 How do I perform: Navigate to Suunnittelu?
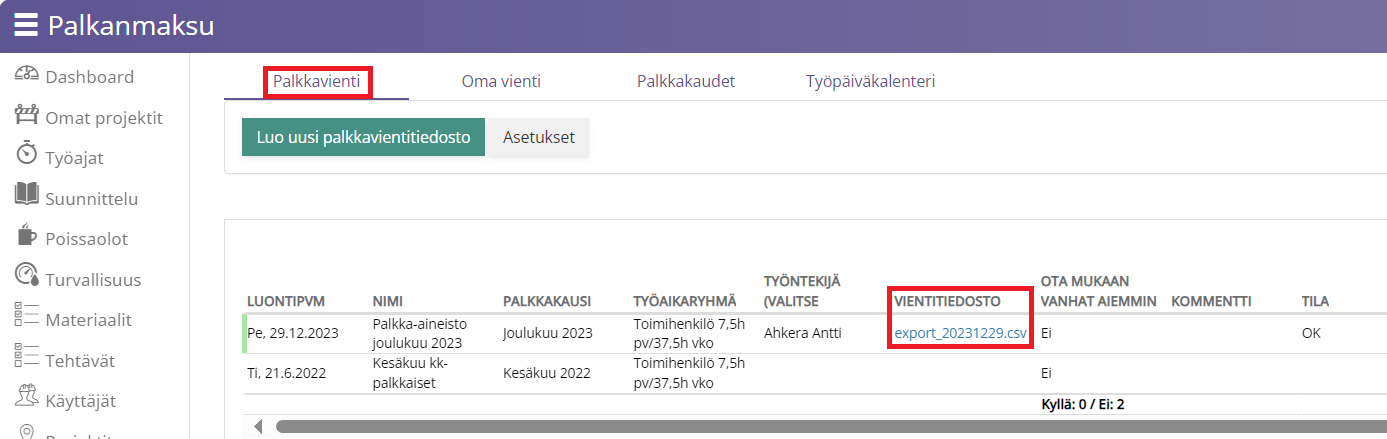point(92,198)
